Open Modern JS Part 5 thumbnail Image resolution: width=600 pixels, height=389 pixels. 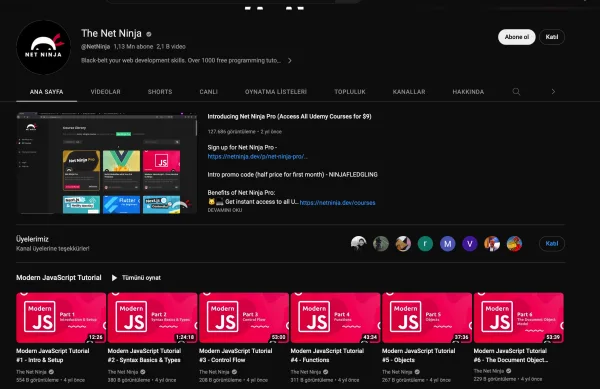pyautogui.click(x=427, y=318)
